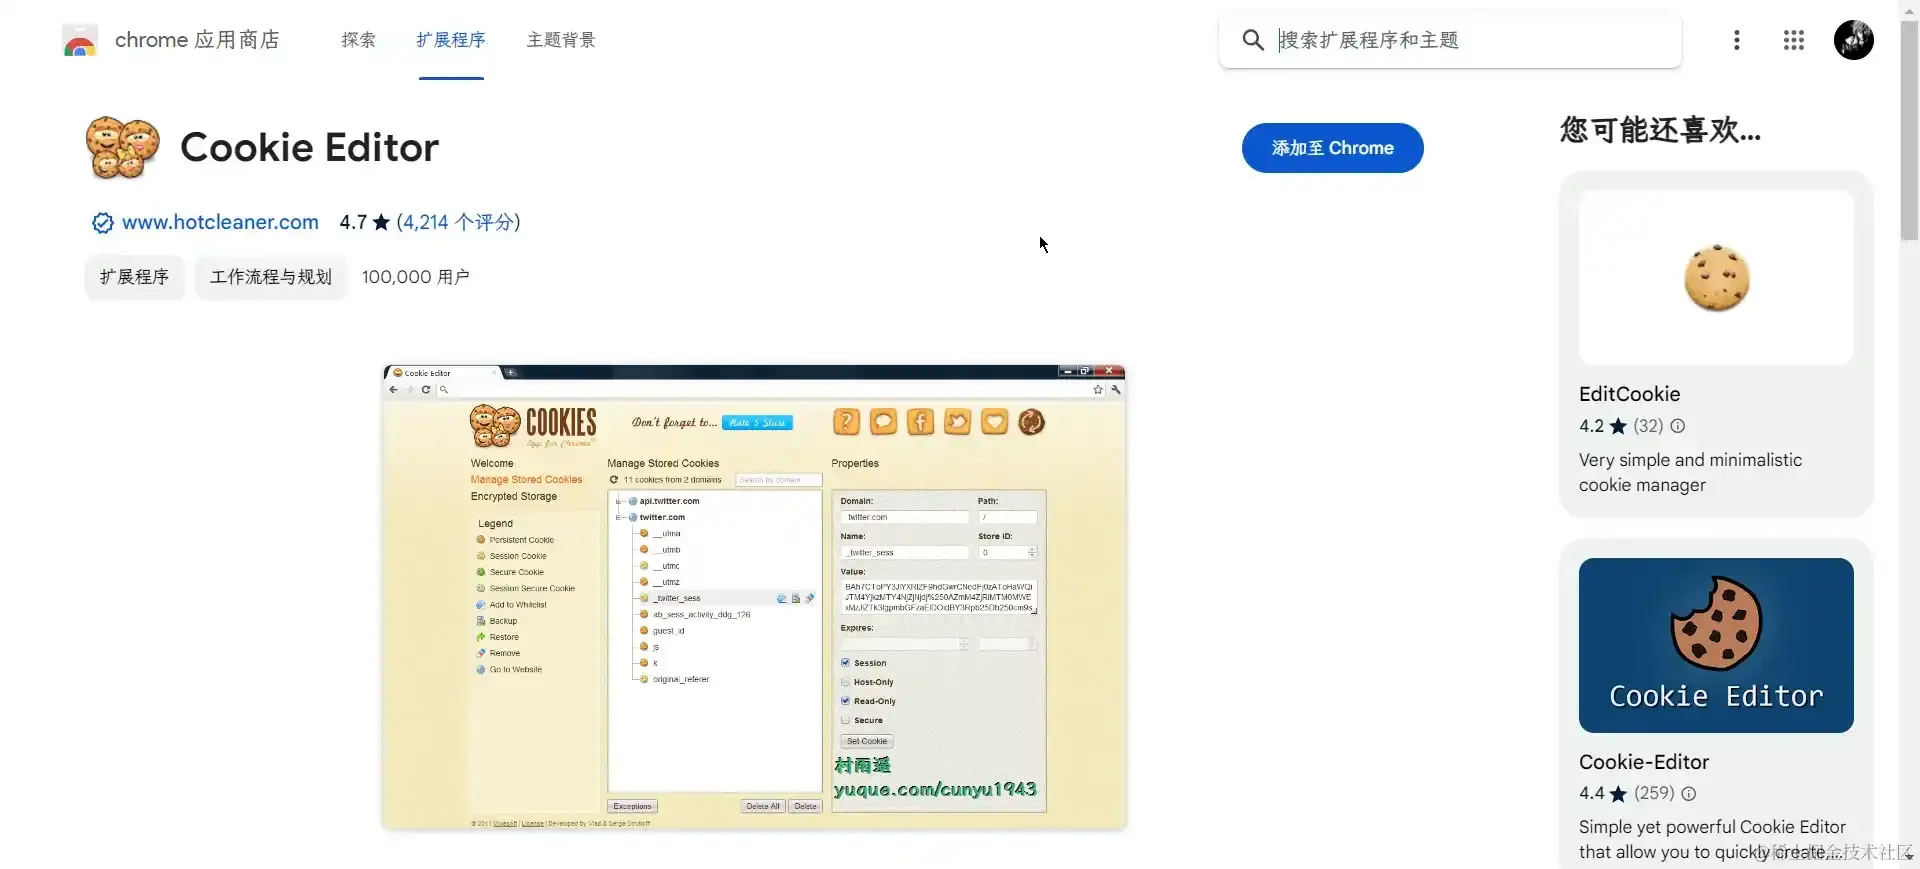Click the Chrome Web Store logo
1920x869 pixels.
coord(79,40)
